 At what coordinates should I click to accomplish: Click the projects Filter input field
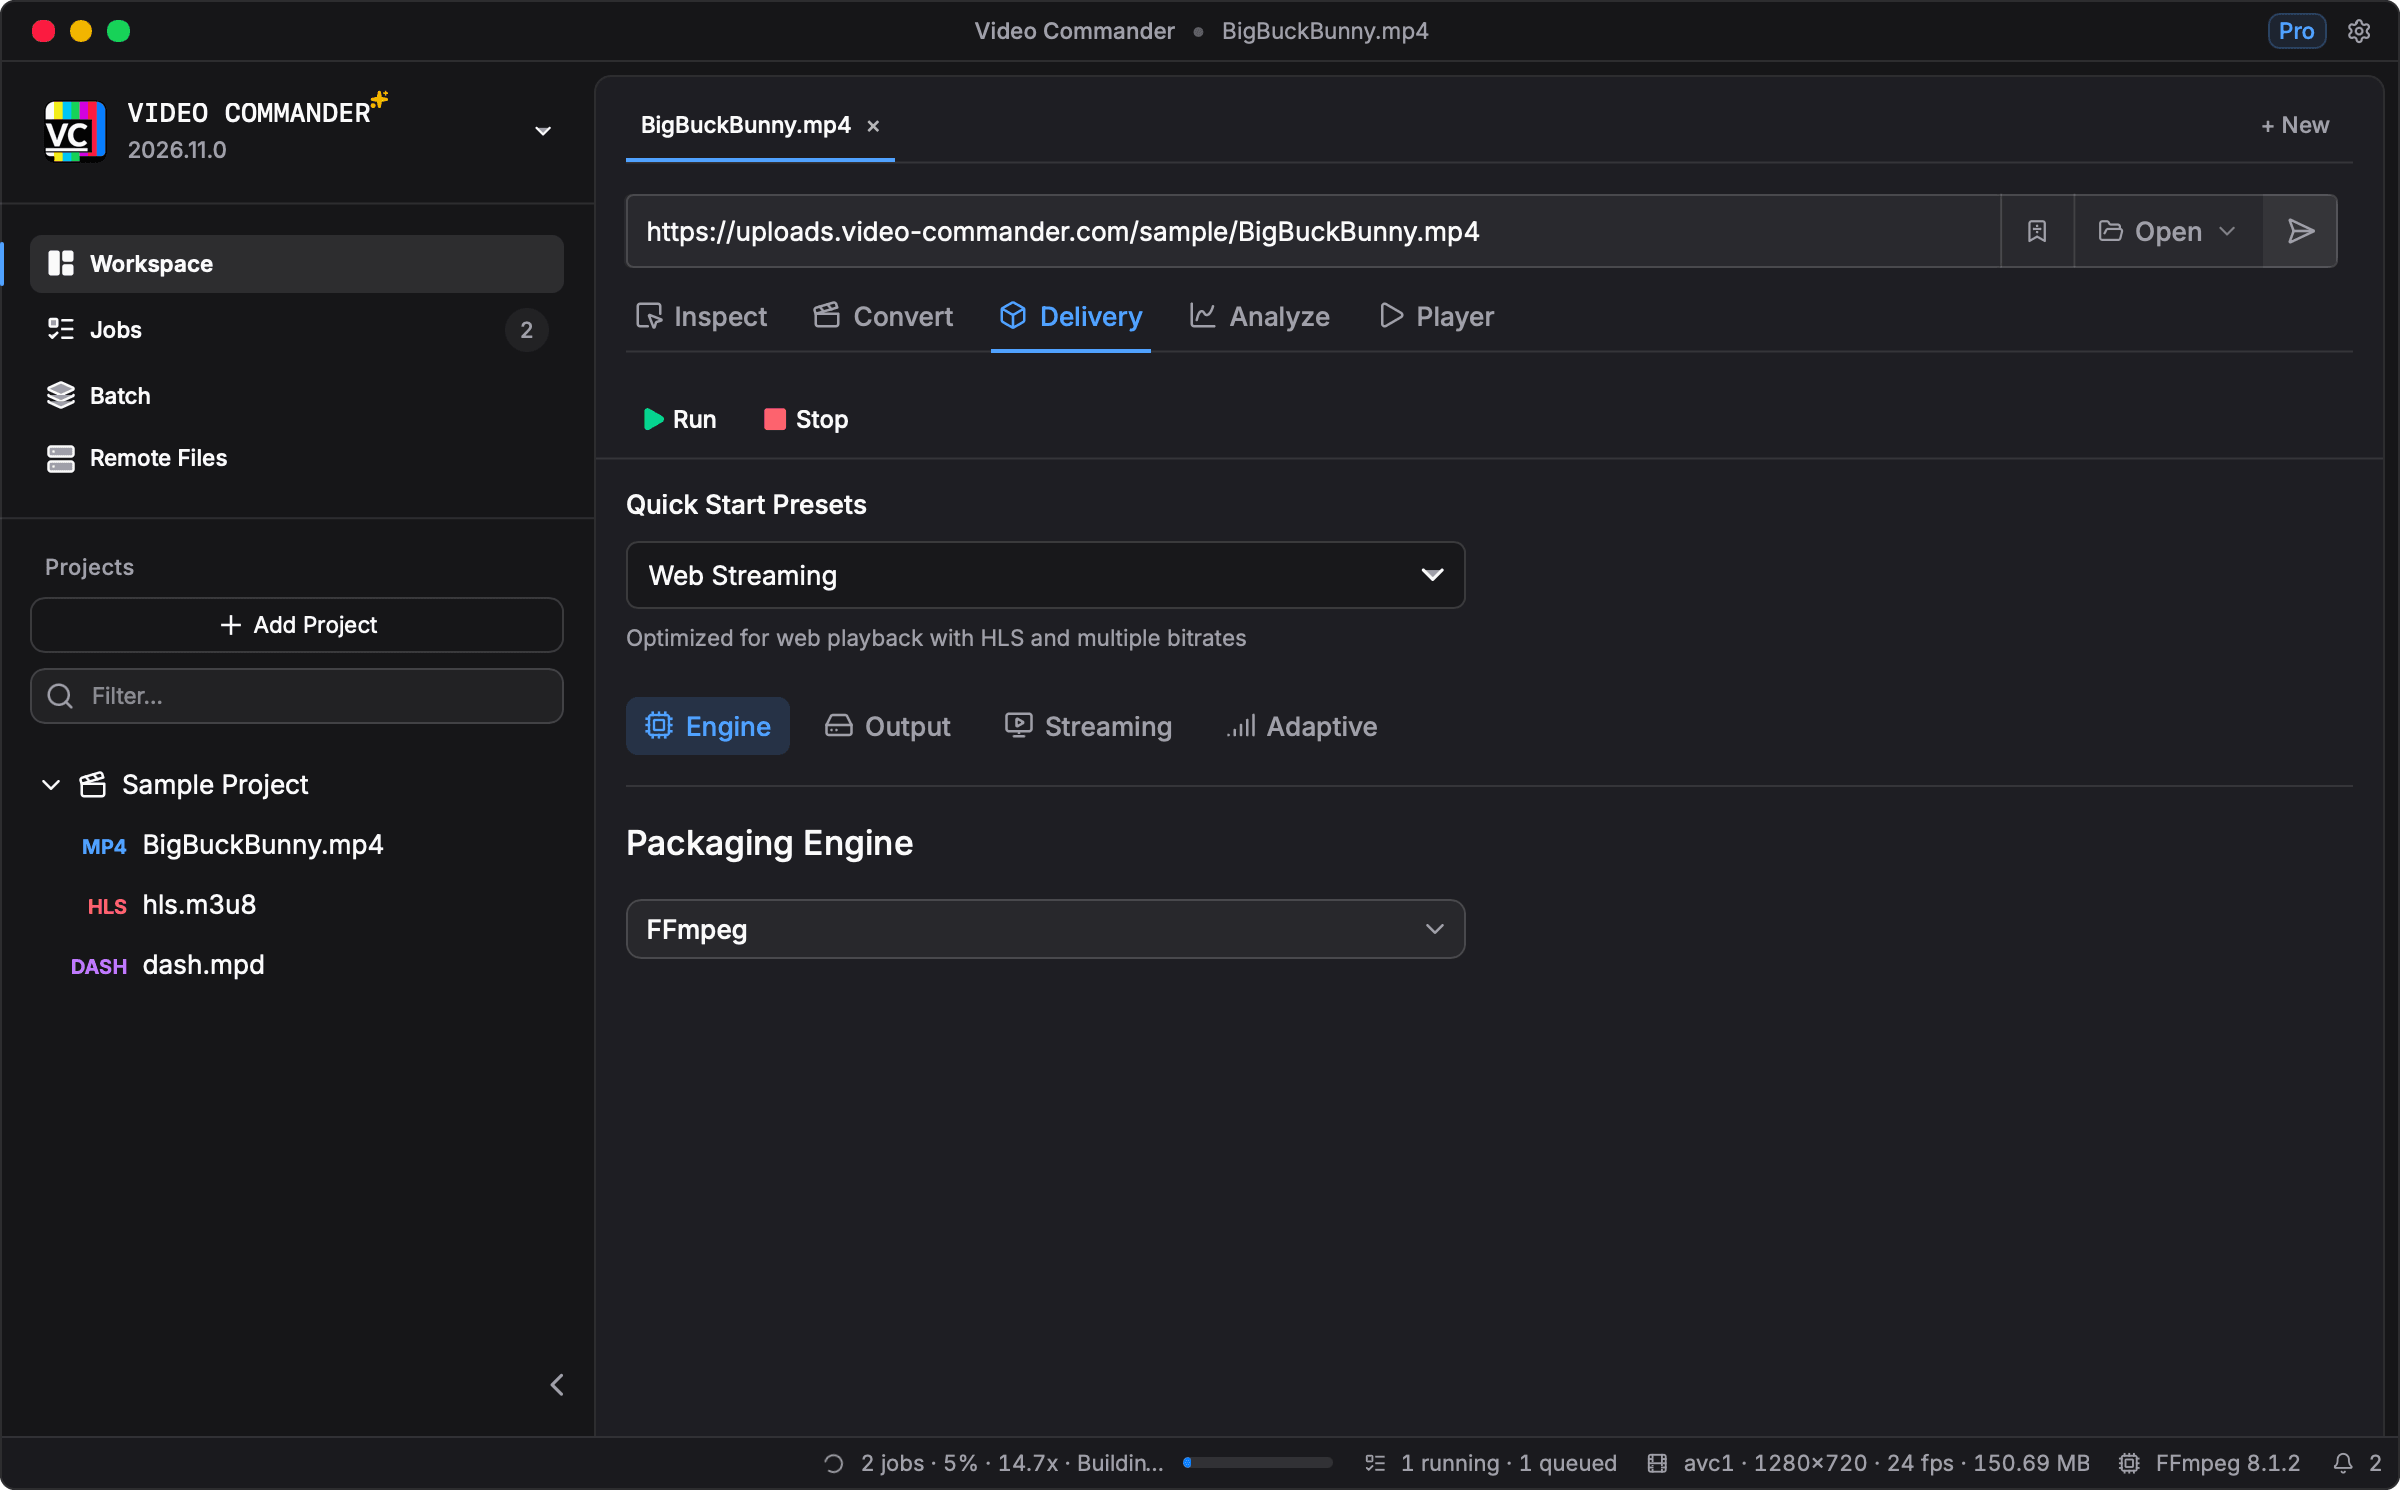297,696
